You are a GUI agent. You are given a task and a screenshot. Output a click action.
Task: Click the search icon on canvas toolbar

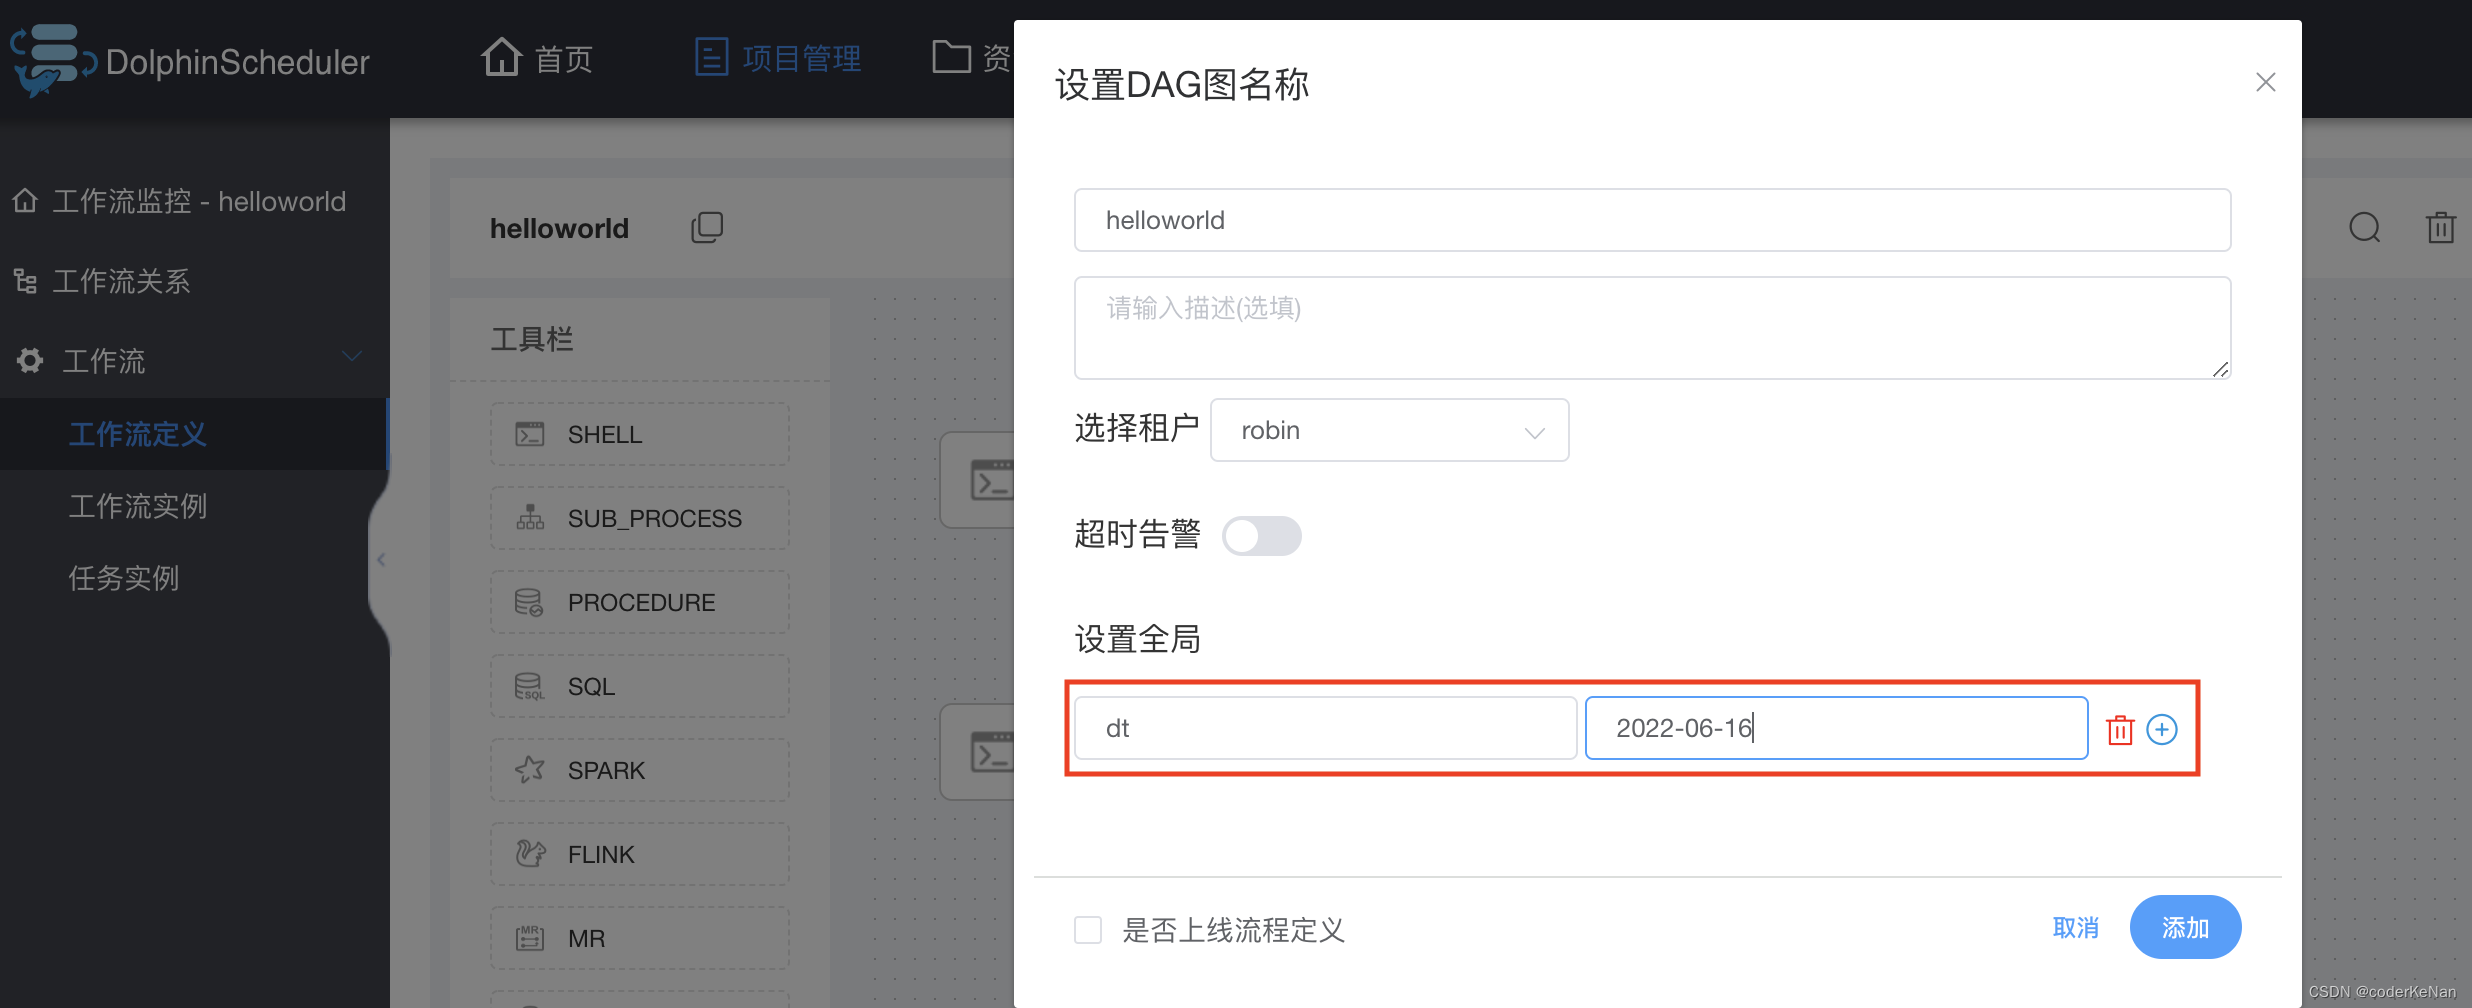(x=2365, y=228)
